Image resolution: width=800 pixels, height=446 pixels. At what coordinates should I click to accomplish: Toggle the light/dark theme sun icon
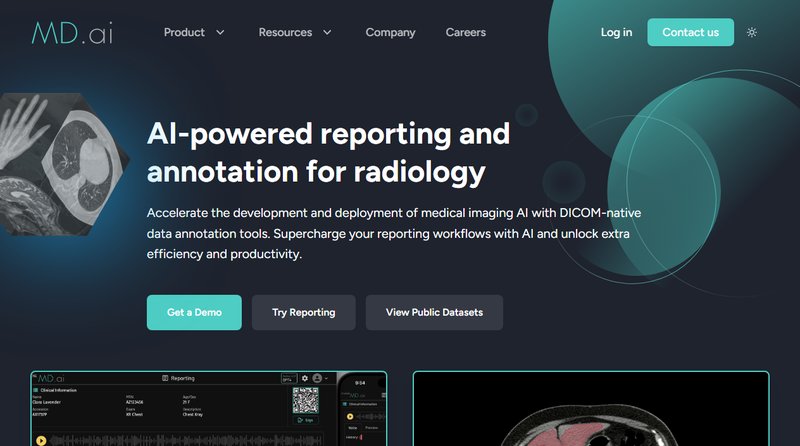(752, 32)
